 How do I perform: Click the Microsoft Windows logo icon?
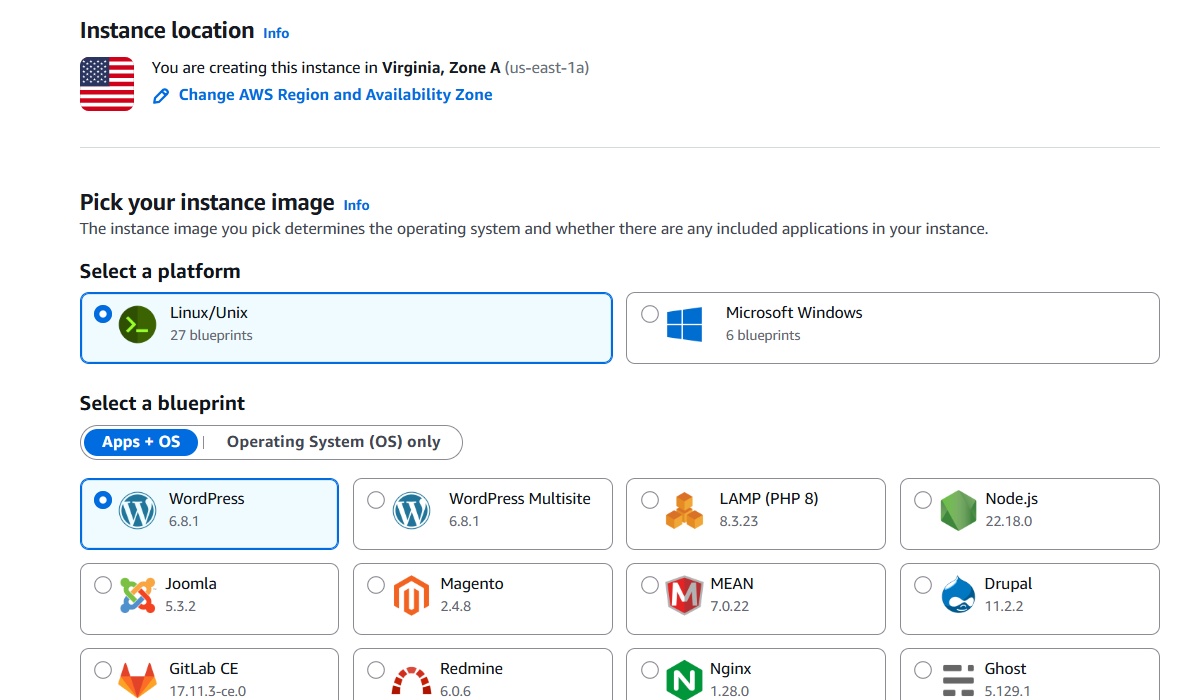tap(686, 324)
